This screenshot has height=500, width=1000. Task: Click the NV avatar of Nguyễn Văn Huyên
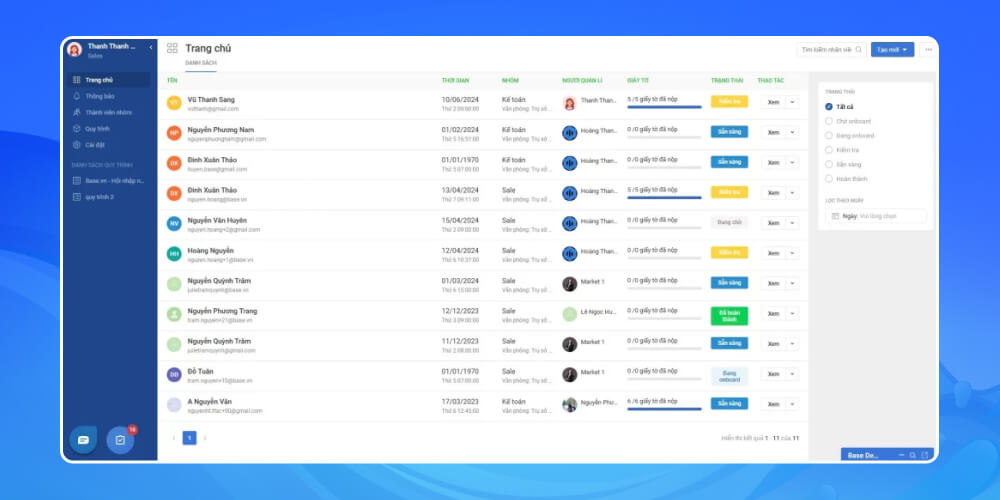(174, 223)
